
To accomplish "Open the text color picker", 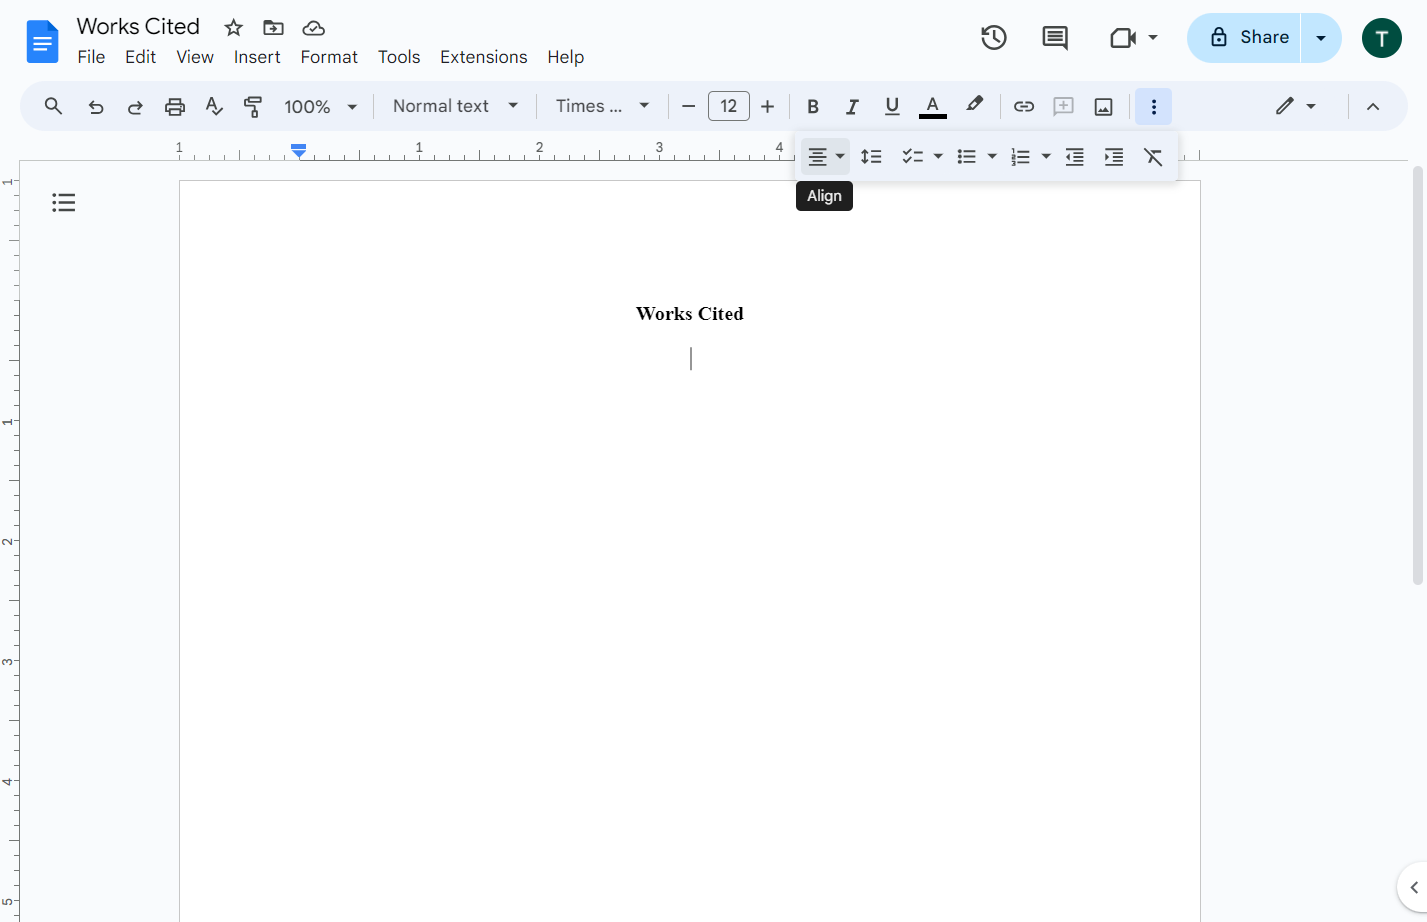I will click(x=932, y=106).
